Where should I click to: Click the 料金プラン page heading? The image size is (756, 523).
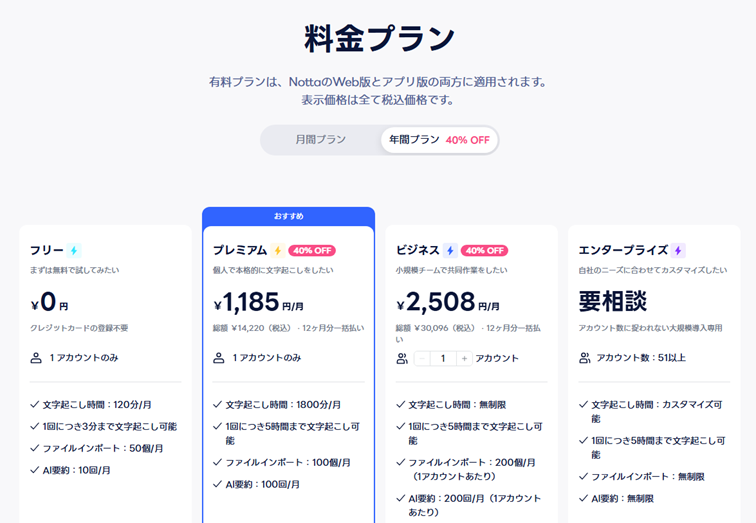click(x=379, y=39)
